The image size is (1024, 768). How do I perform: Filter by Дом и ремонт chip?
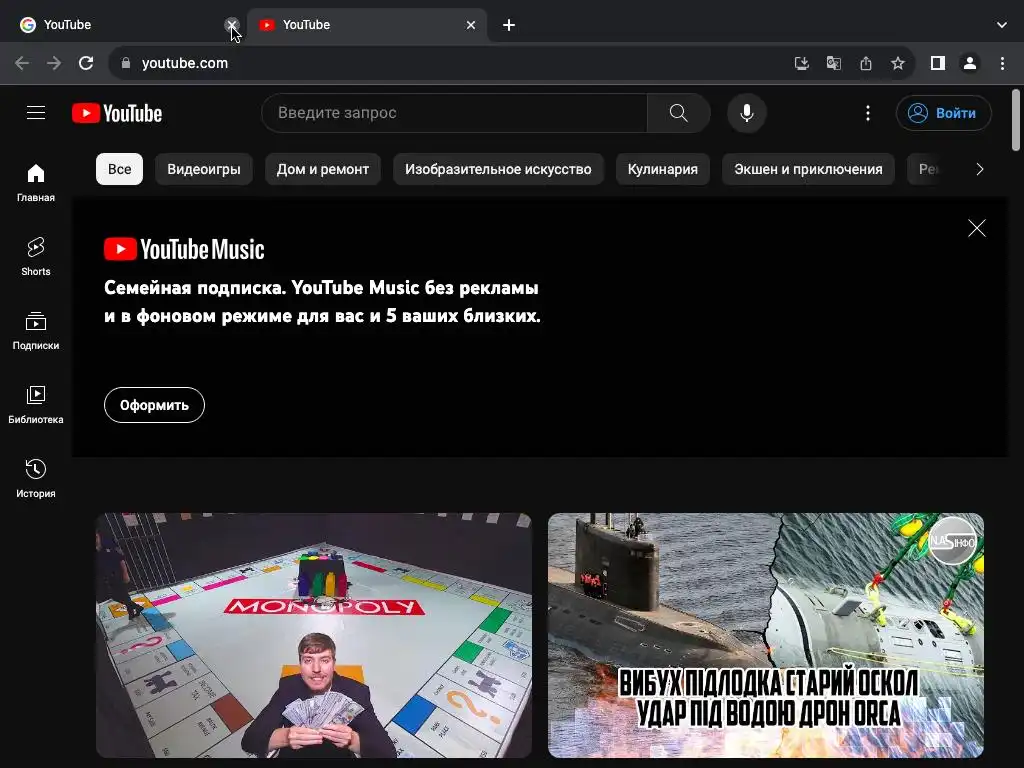[323, 169]
